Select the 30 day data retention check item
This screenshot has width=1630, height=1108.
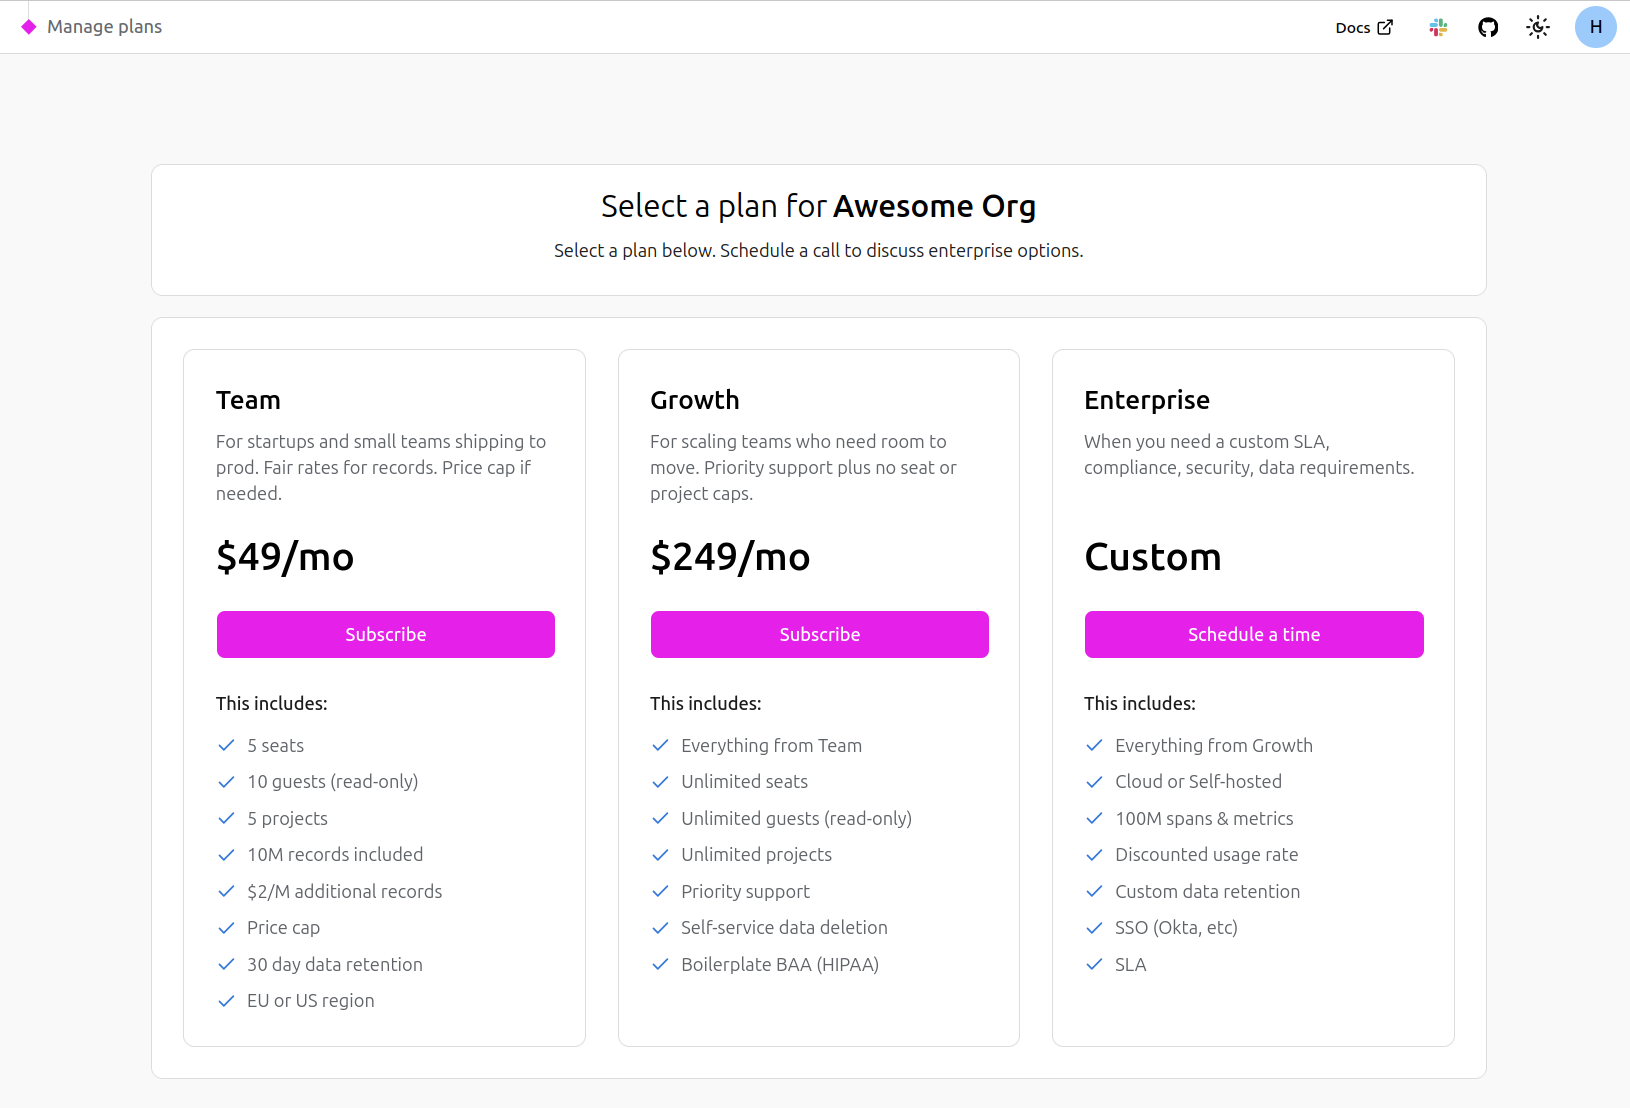pos(226,964)
